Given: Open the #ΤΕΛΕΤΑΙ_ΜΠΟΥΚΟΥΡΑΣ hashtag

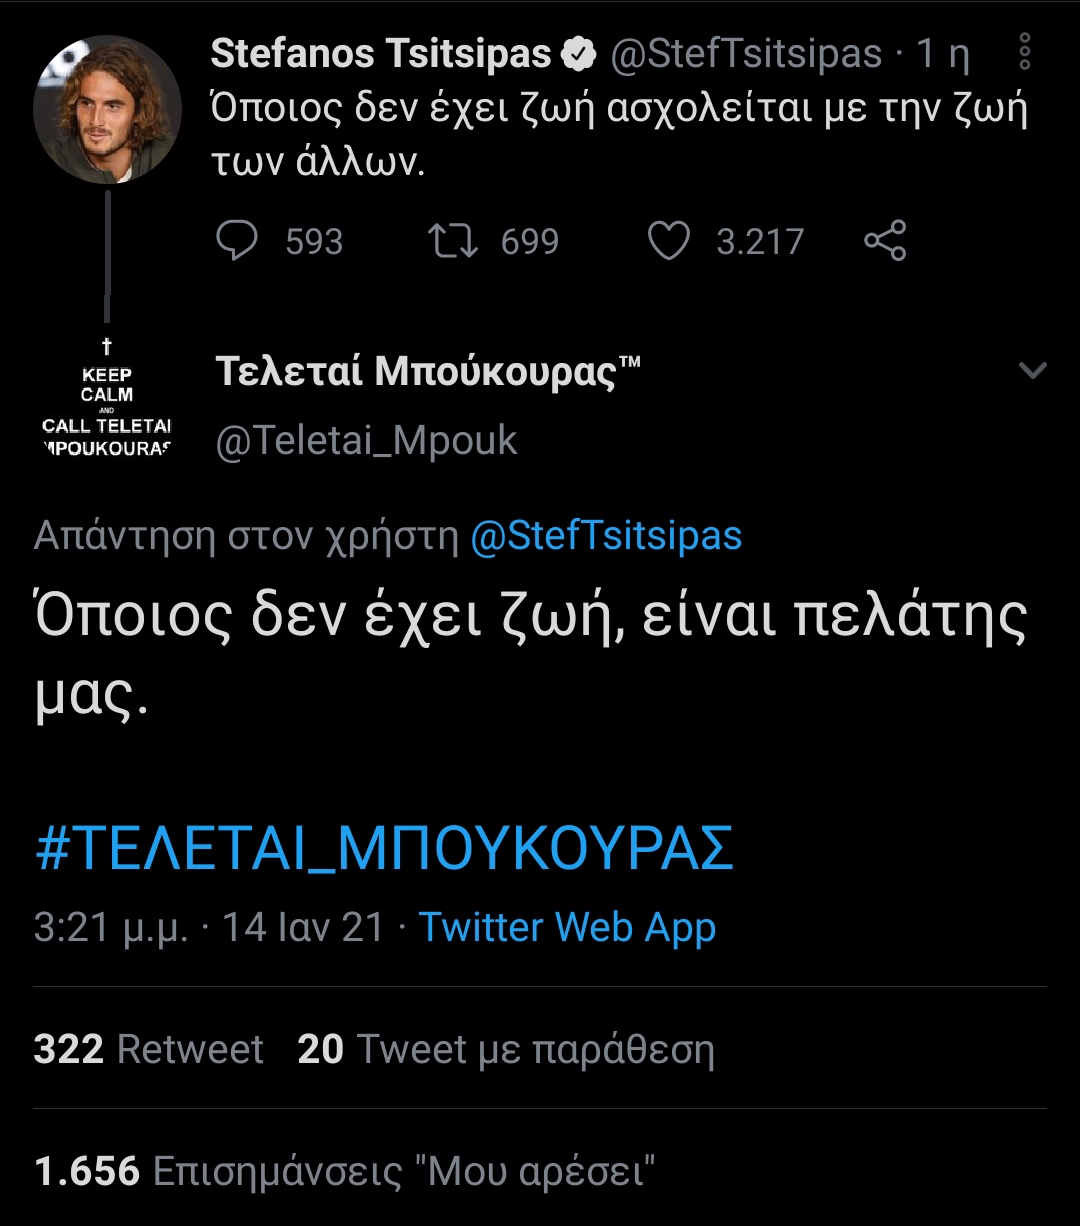Looking at the screenshot, I should point(385,849).
